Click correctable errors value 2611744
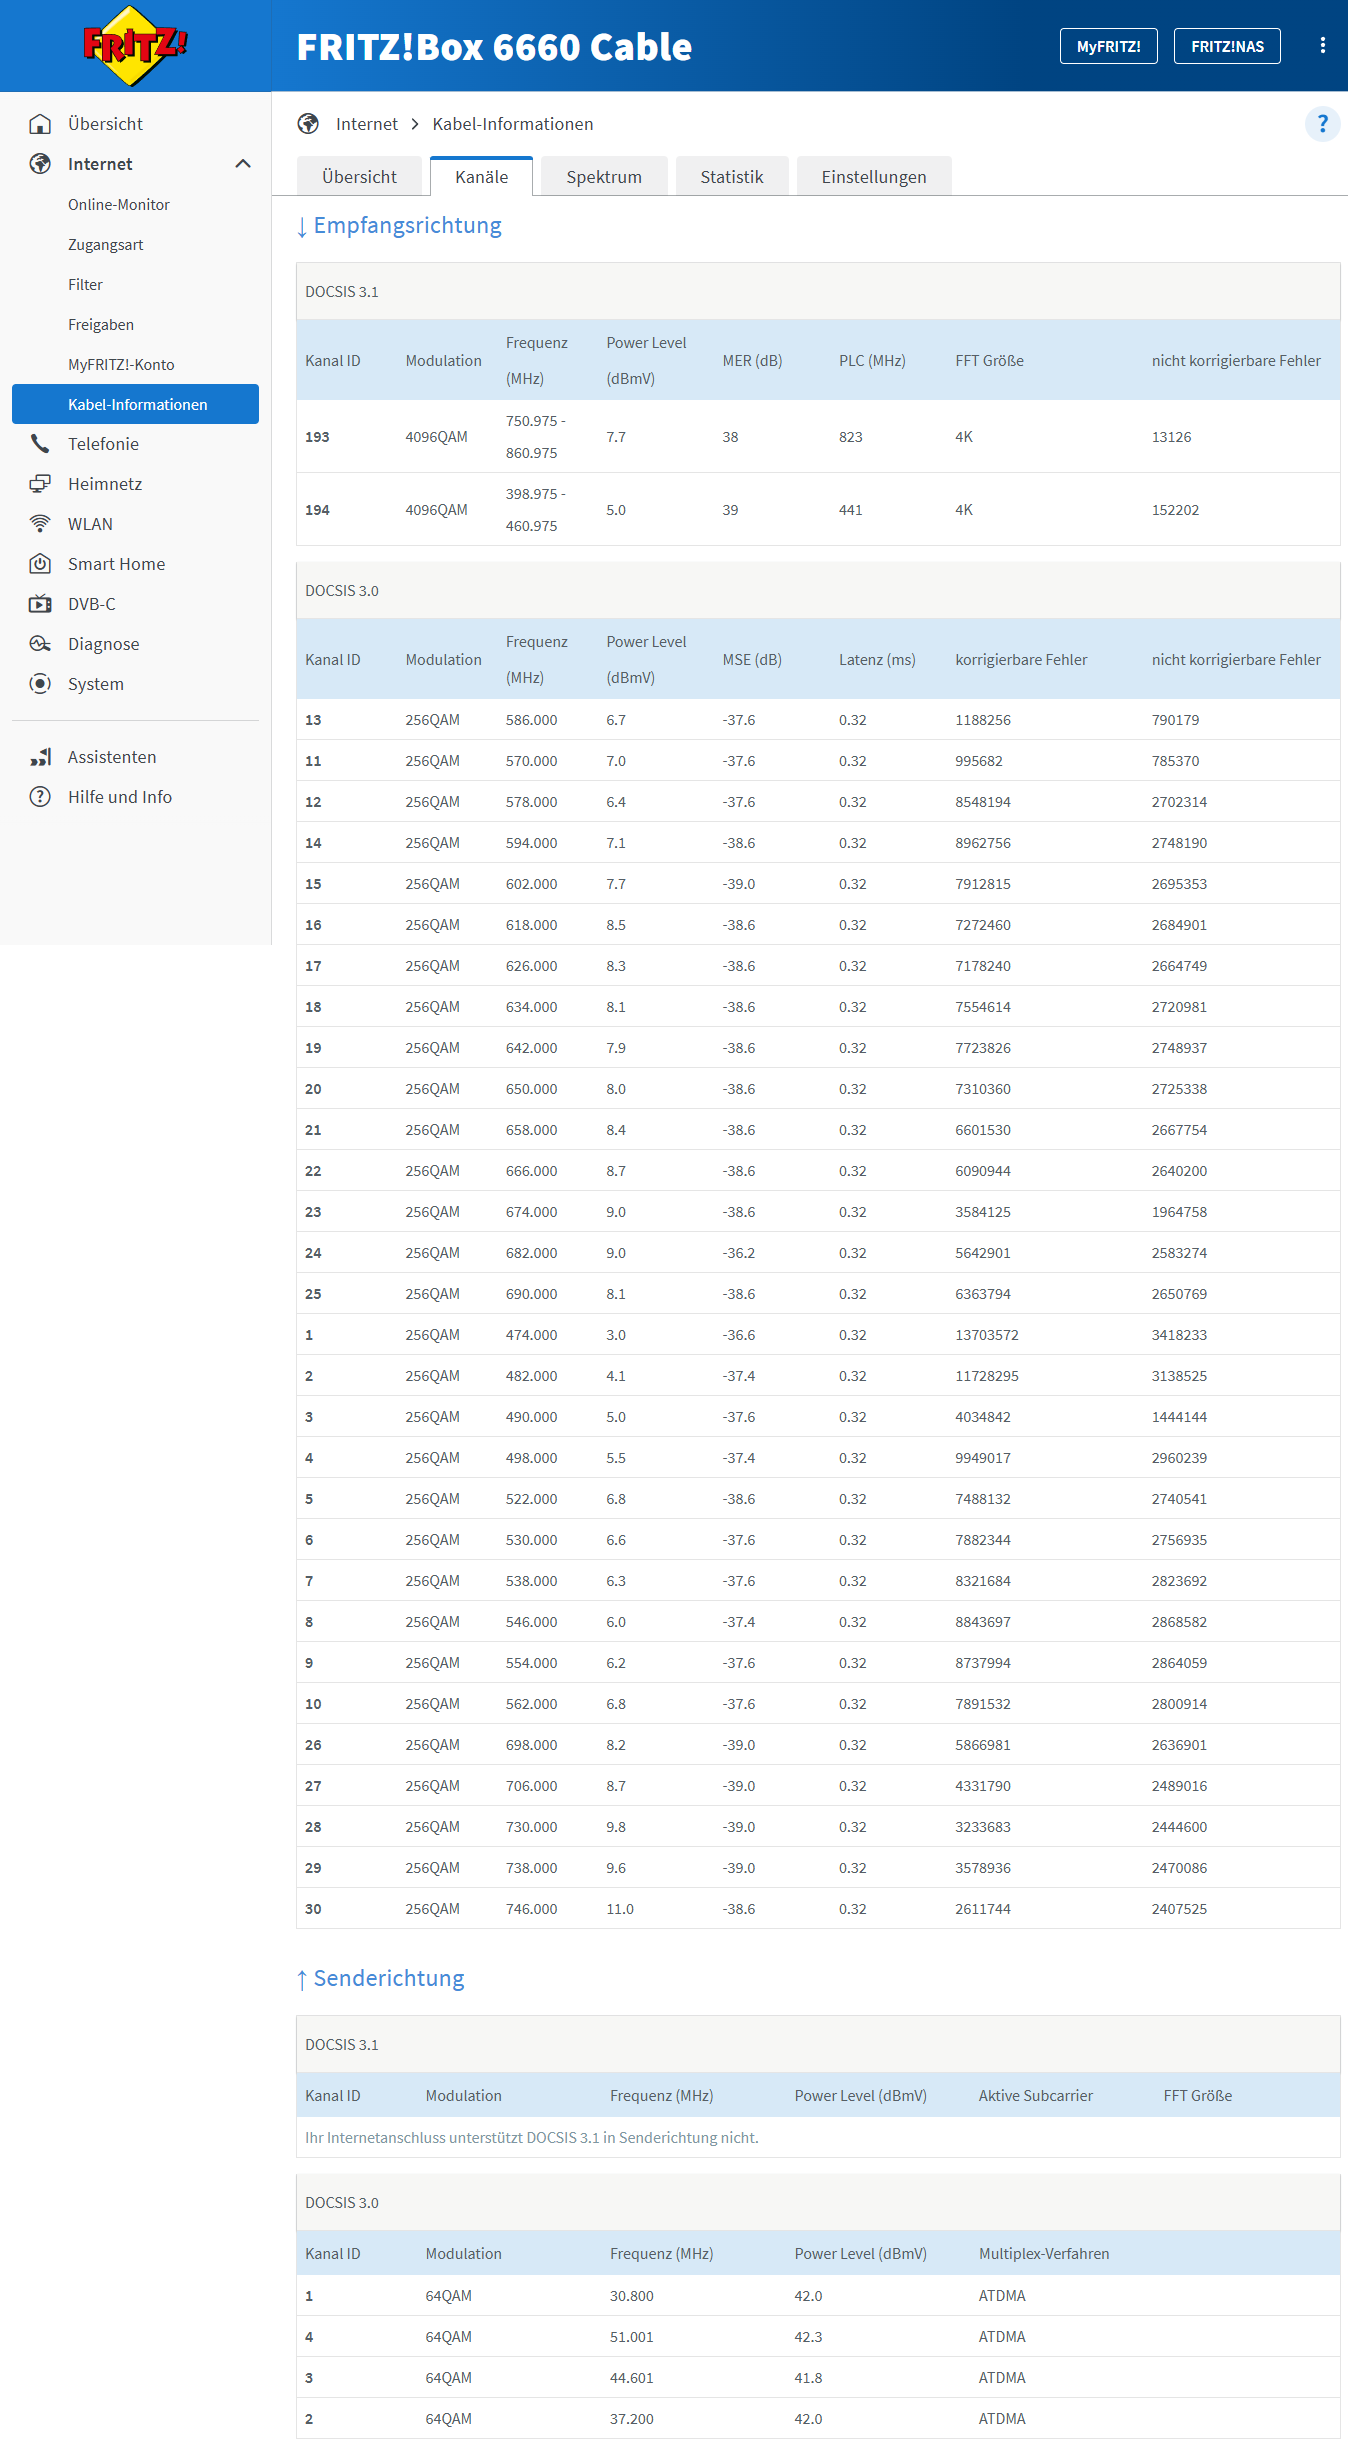Image resolution: width=1348 pixels, height=2463 pixels. 983,1909
